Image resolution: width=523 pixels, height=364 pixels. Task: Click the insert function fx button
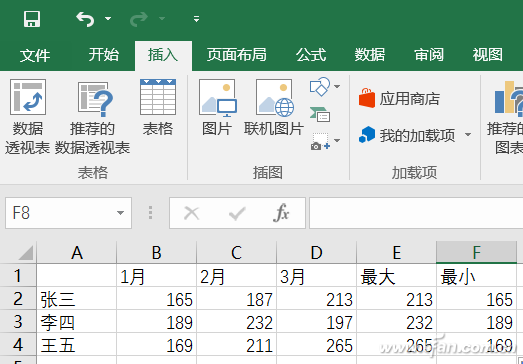pos(281,213)
